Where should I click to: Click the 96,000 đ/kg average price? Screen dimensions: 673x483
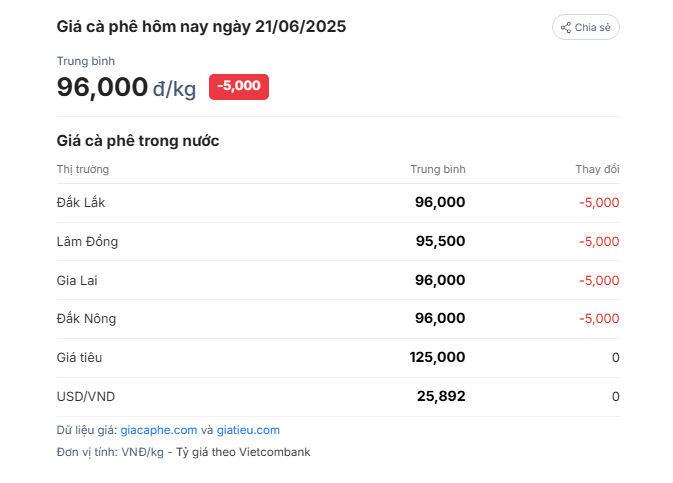(x=126, y=87)
